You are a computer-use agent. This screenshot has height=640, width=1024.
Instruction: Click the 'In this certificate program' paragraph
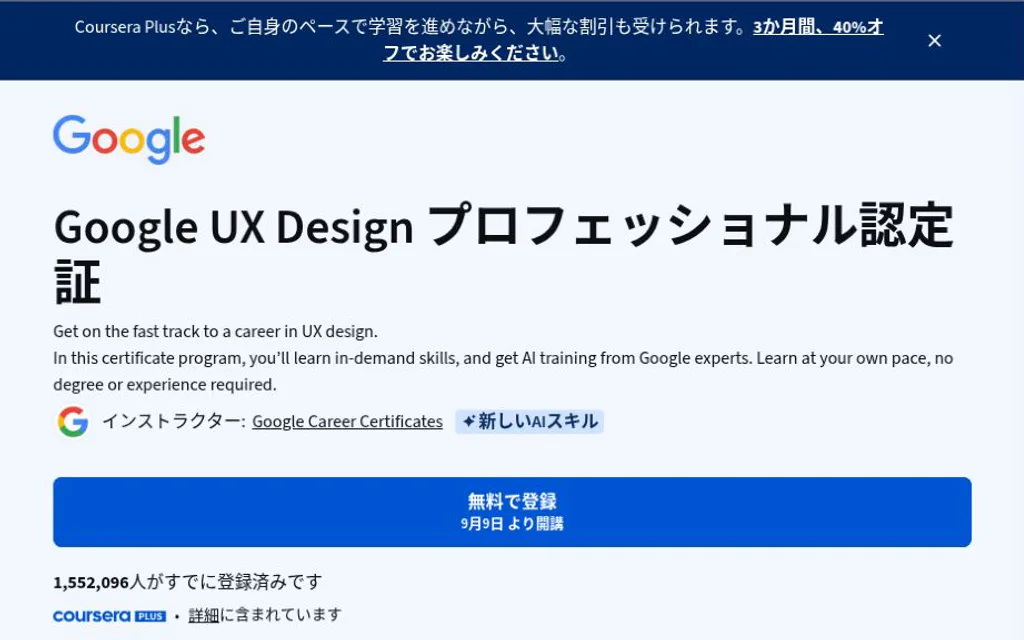(x=503, y=371)
